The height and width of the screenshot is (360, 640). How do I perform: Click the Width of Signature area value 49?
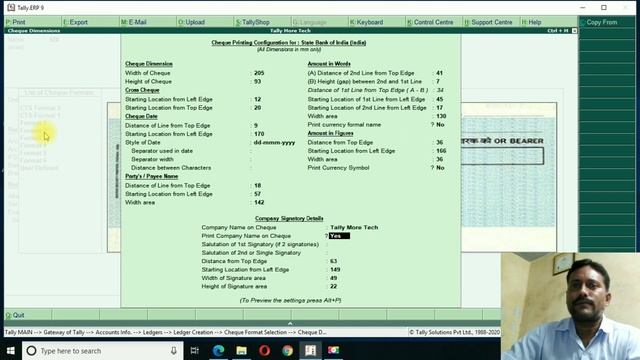coord(333,278)
